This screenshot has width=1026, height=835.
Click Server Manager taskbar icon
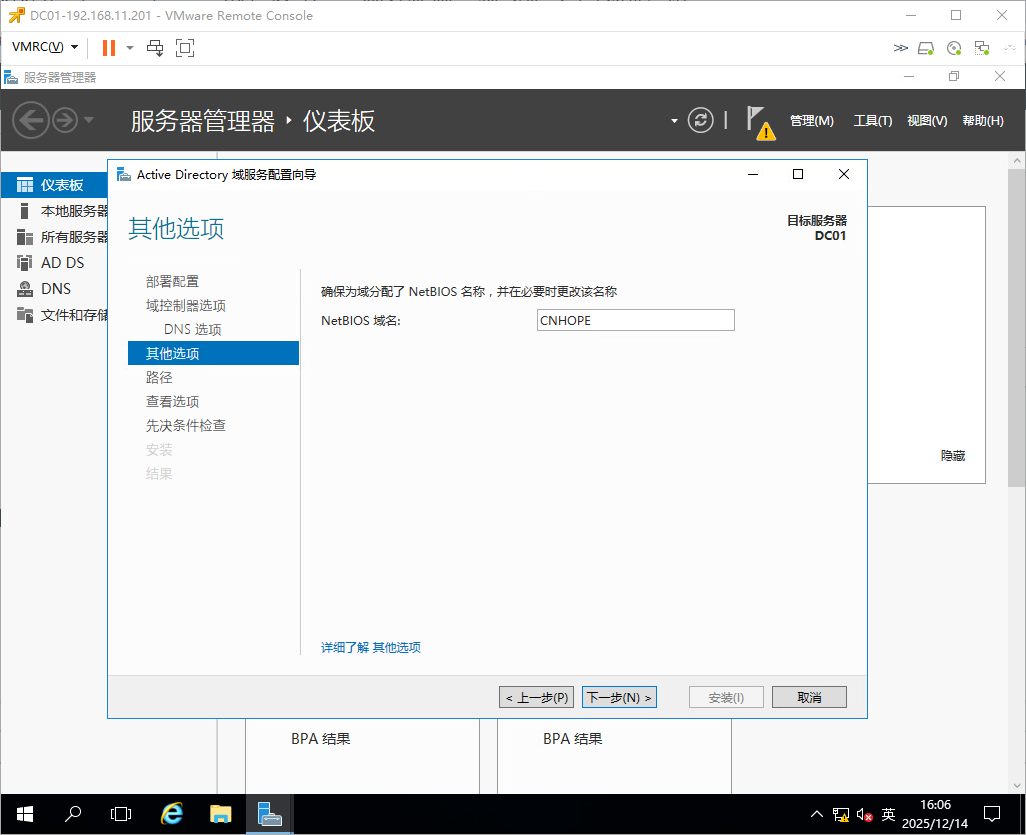click(x=270, y=814)
